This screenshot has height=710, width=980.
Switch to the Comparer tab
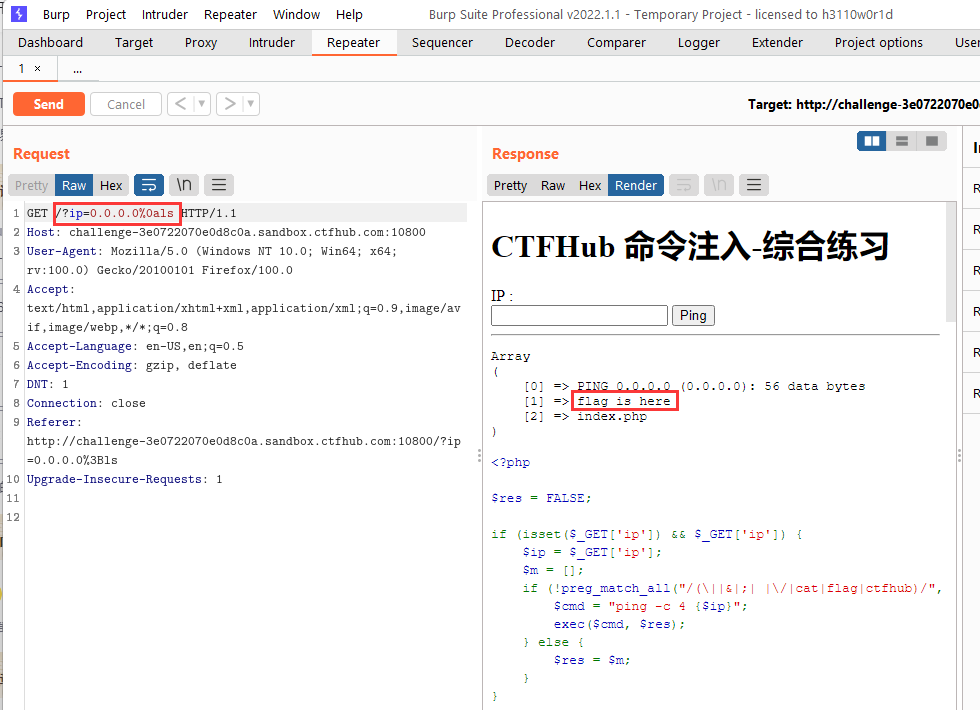coord(616,42)
